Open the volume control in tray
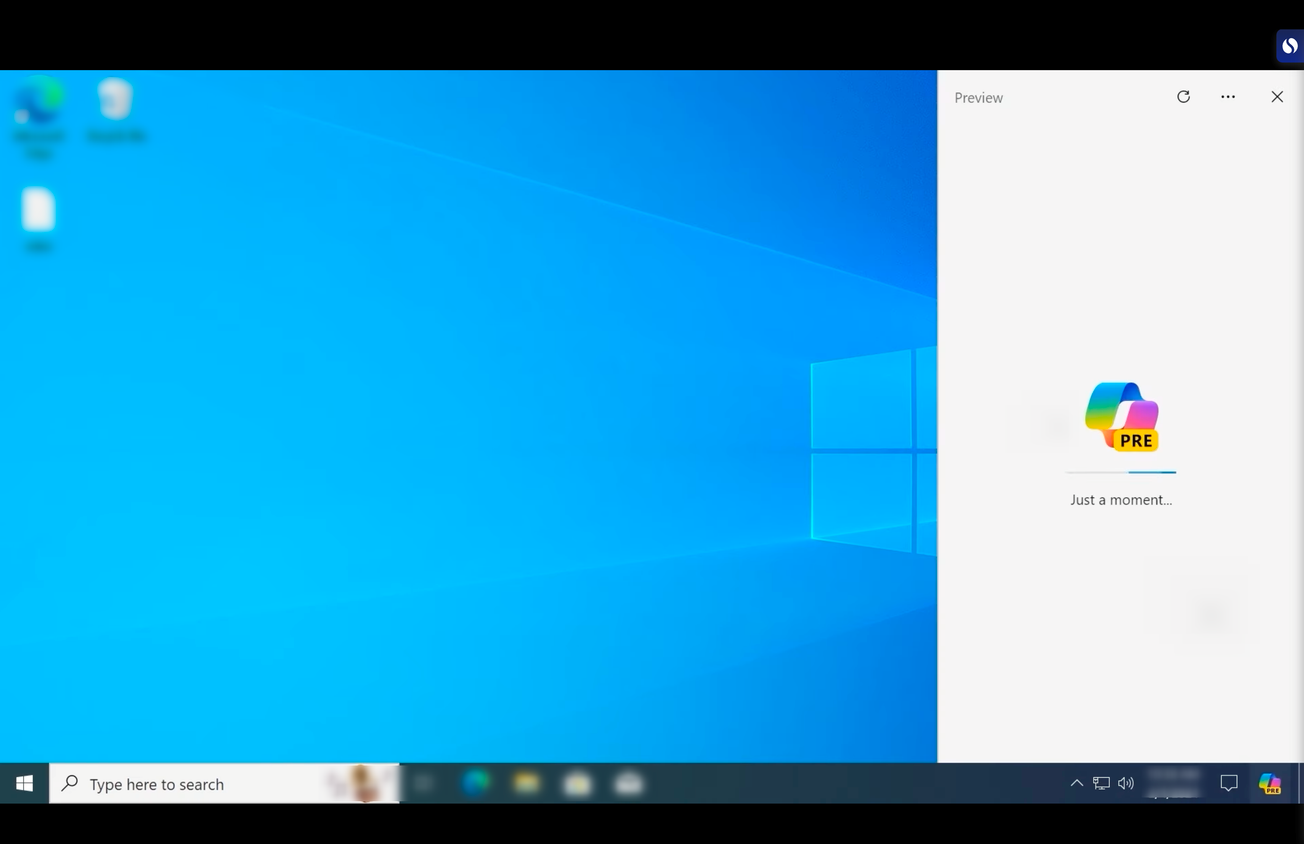Viewport: 1304px width, 844px height. (1126, 784)
